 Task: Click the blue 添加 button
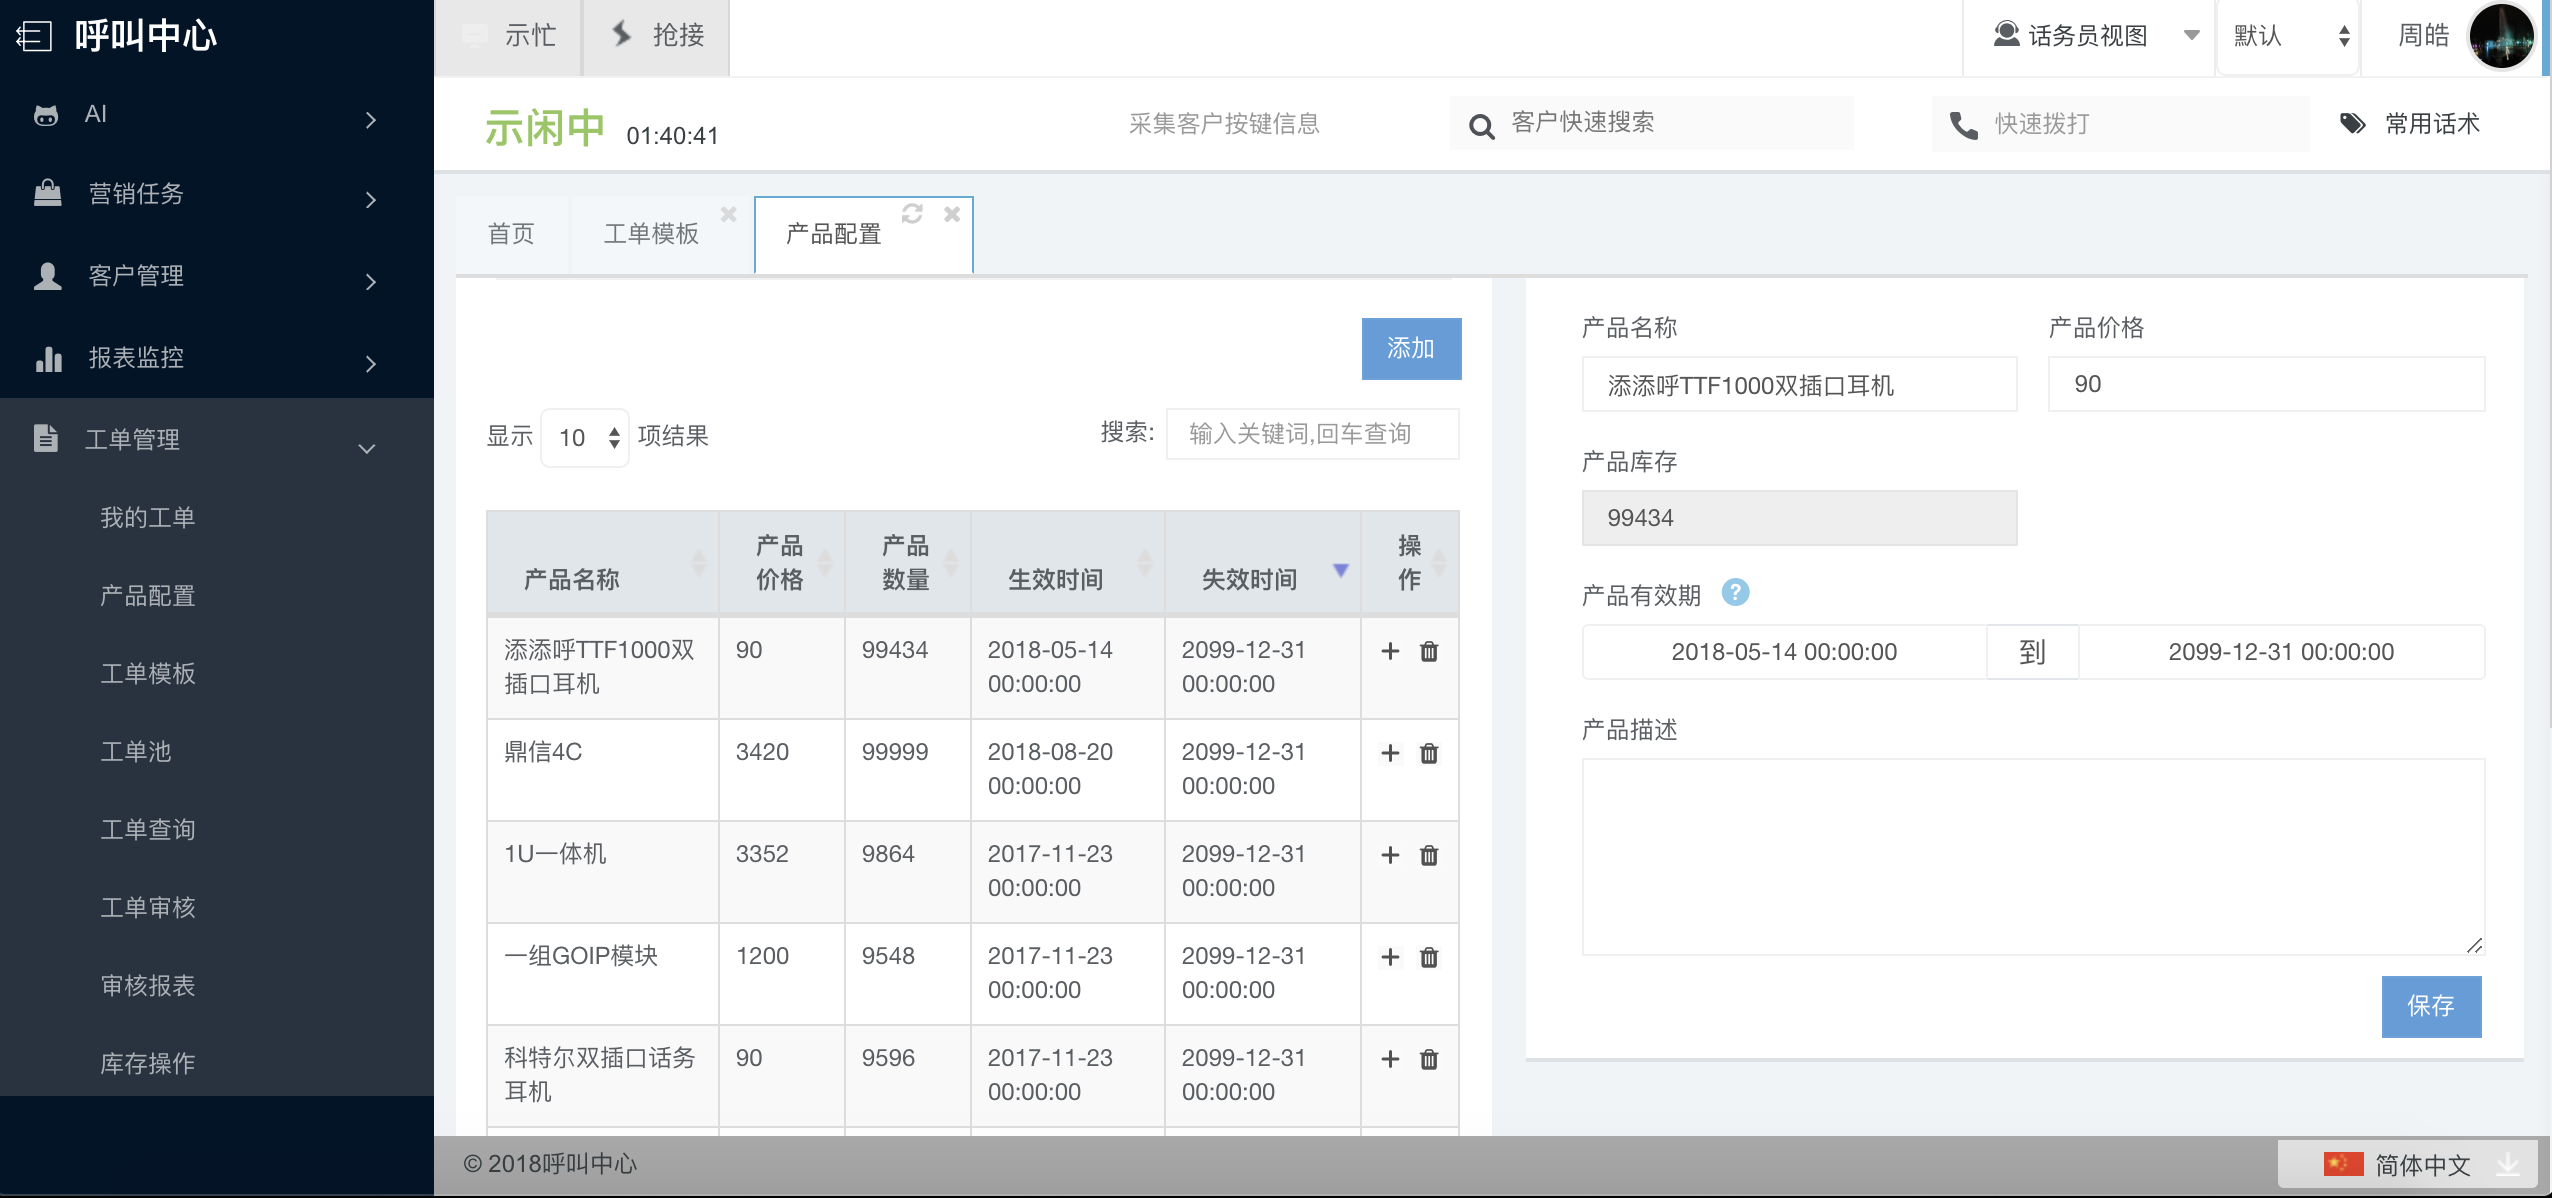point(1410,349)
